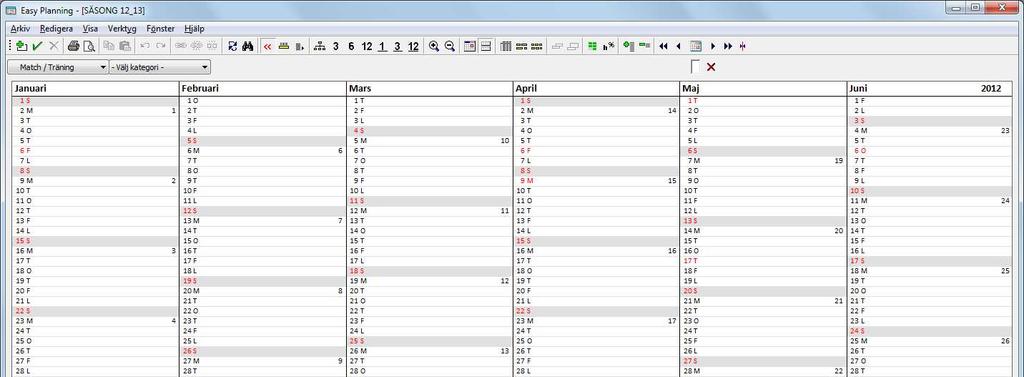
Task: Open the Fönster menu
Action: [161, 29]
